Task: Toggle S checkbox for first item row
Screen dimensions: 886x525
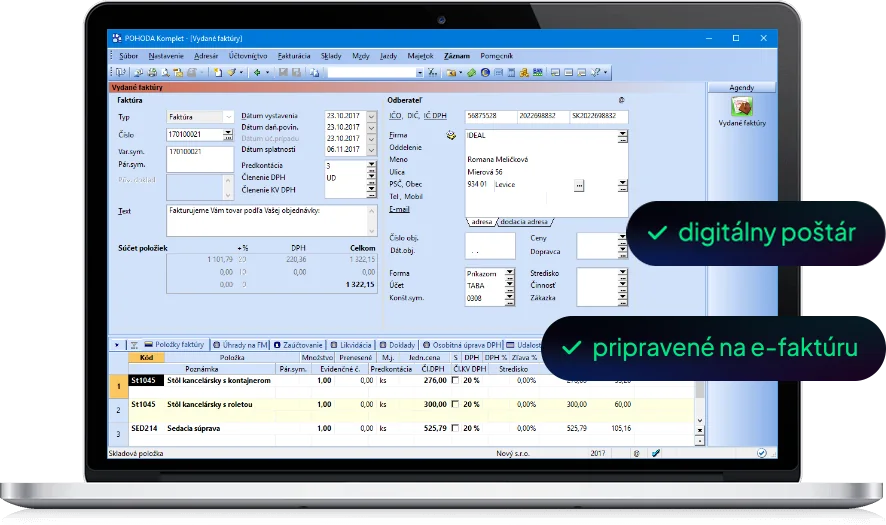Action: (x=455, y=381)
